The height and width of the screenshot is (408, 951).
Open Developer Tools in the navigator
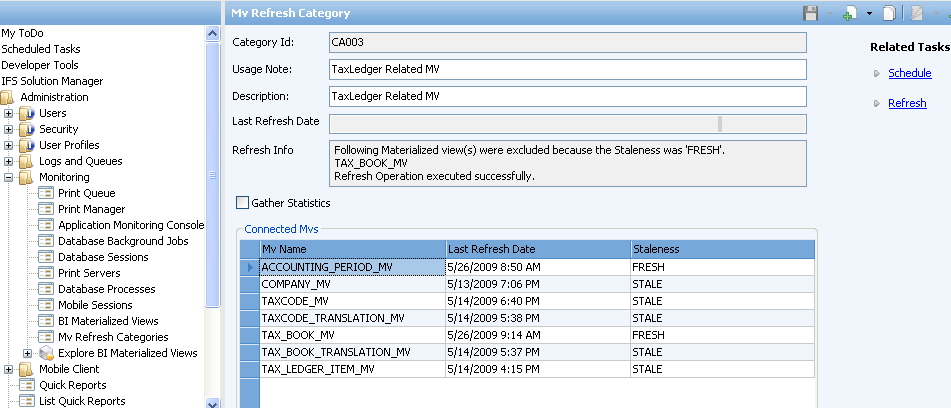click(40, 65)
